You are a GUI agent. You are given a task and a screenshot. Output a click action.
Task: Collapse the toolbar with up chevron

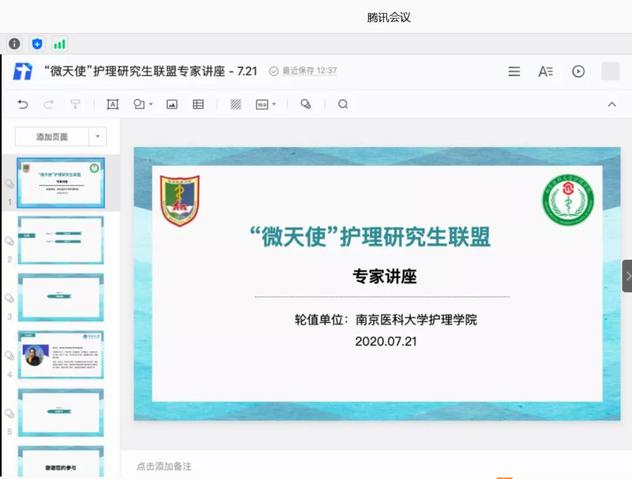click(612, 104)
